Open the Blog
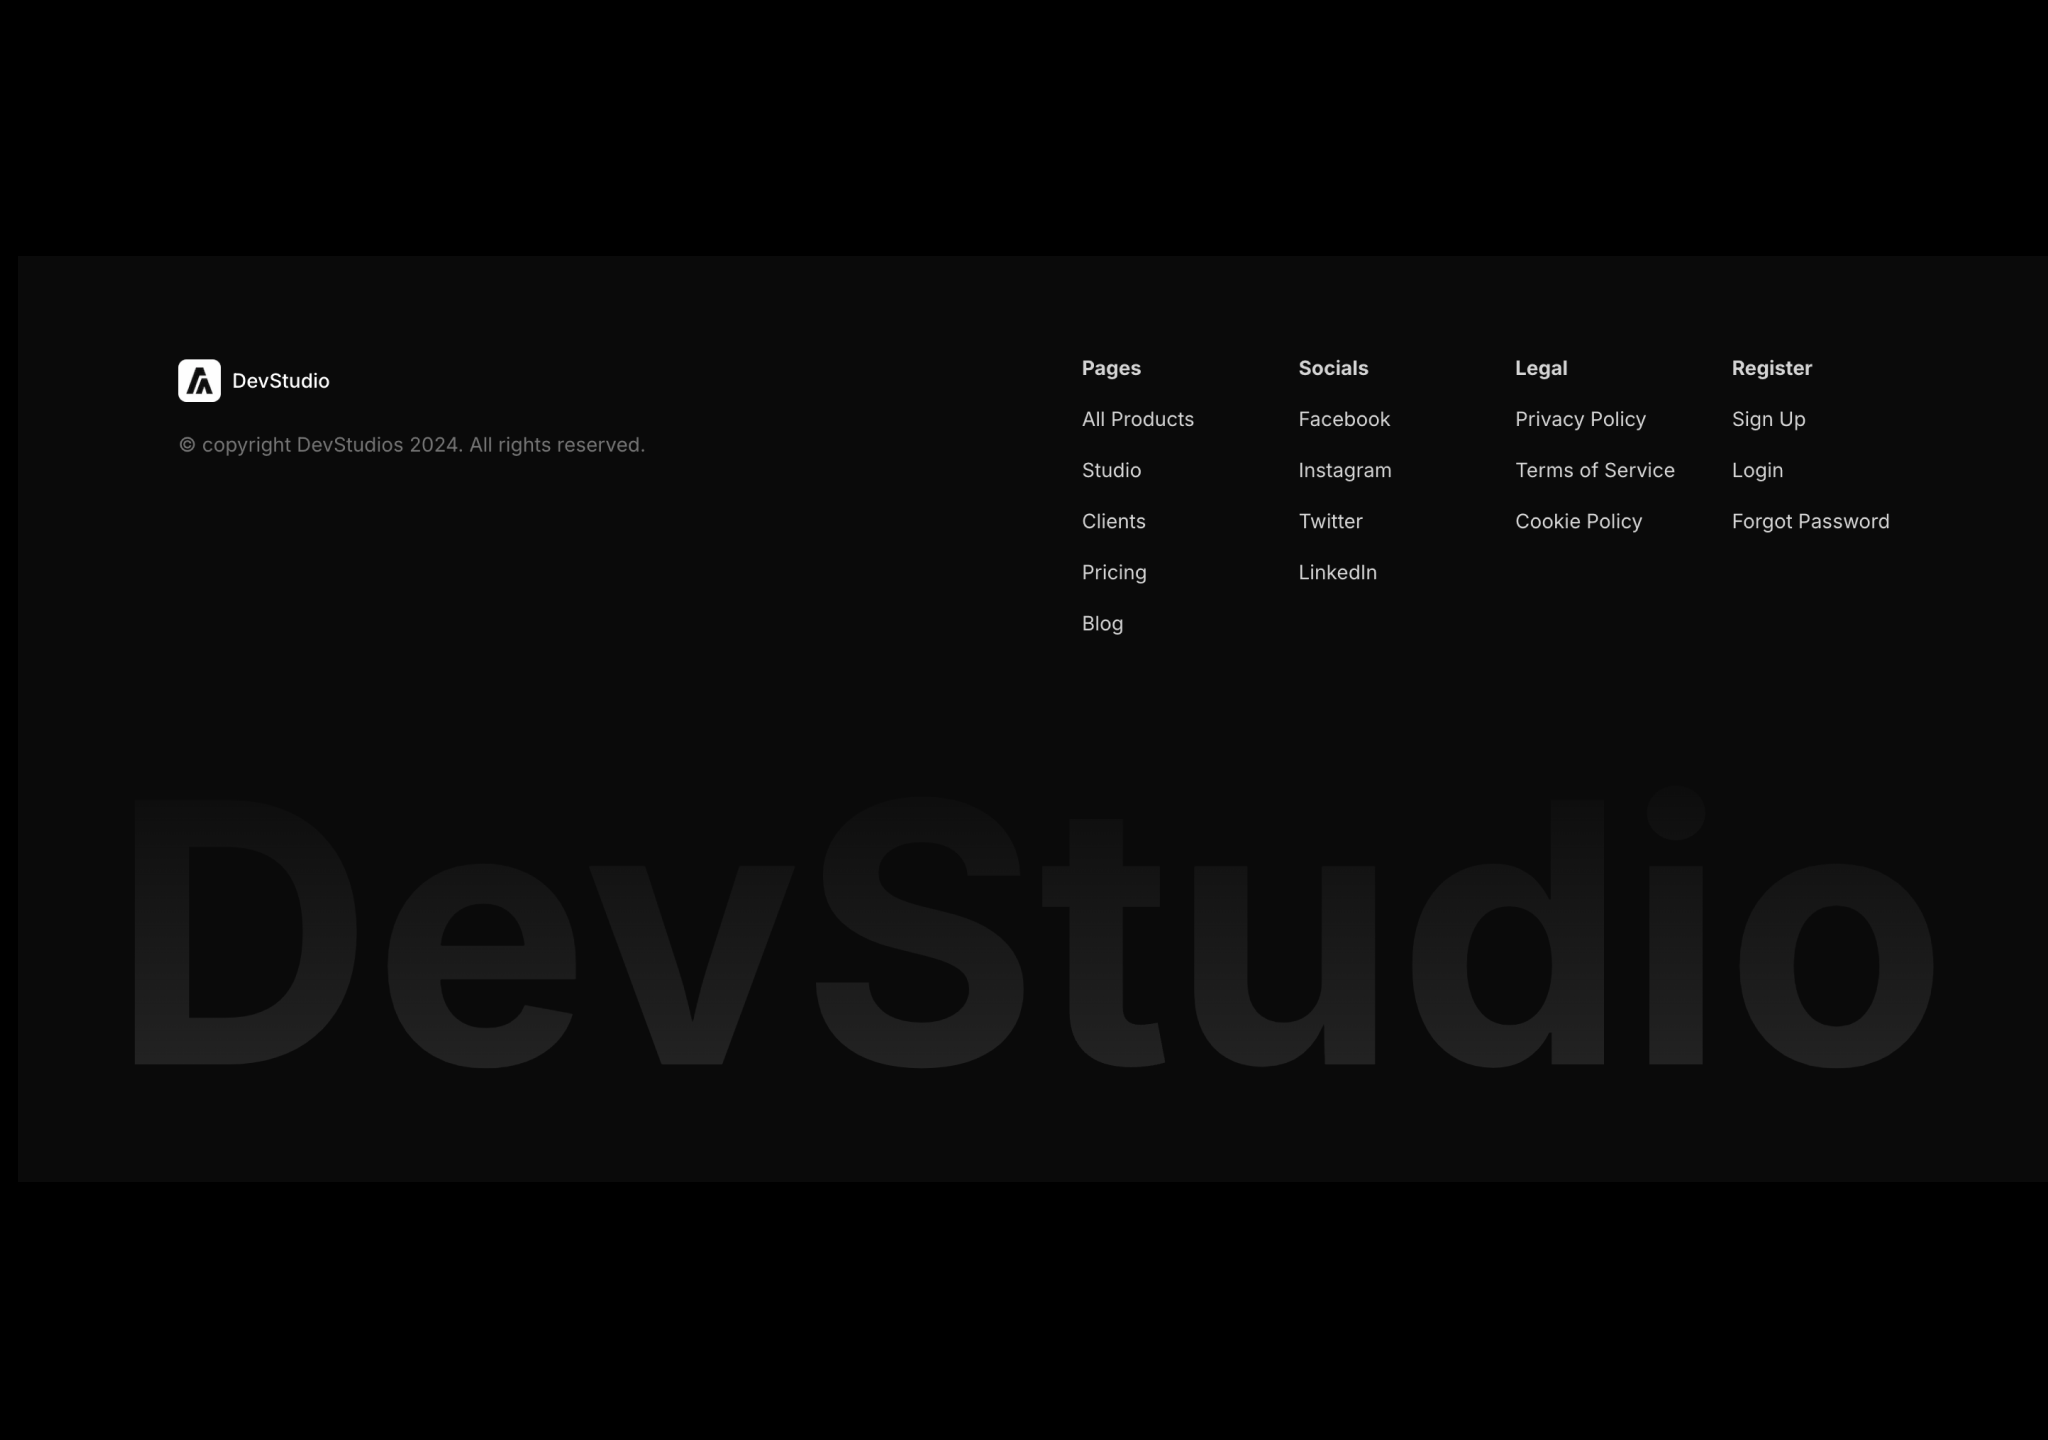2048x1440 pixels. click(1101, 623)
